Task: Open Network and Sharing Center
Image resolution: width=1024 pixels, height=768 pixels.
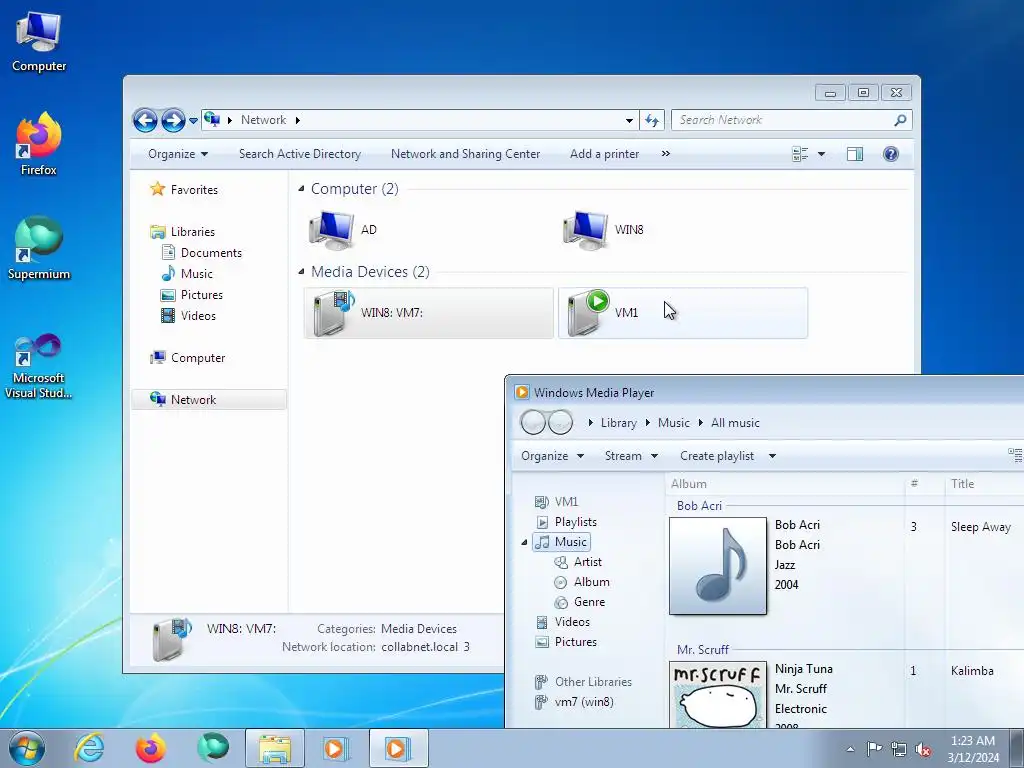Action: point(465,154)
